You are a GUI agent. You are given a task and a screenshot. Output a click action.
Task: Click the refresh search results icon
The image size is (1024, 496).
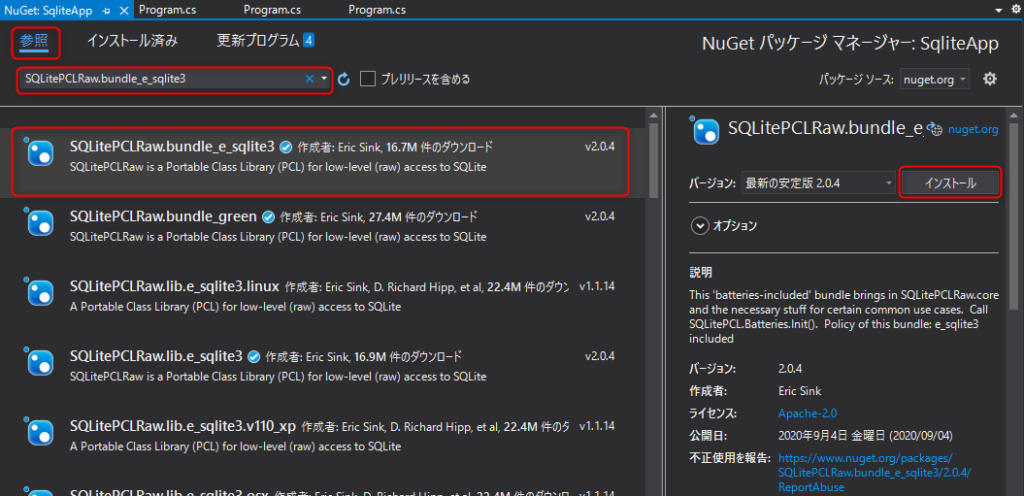344,79
